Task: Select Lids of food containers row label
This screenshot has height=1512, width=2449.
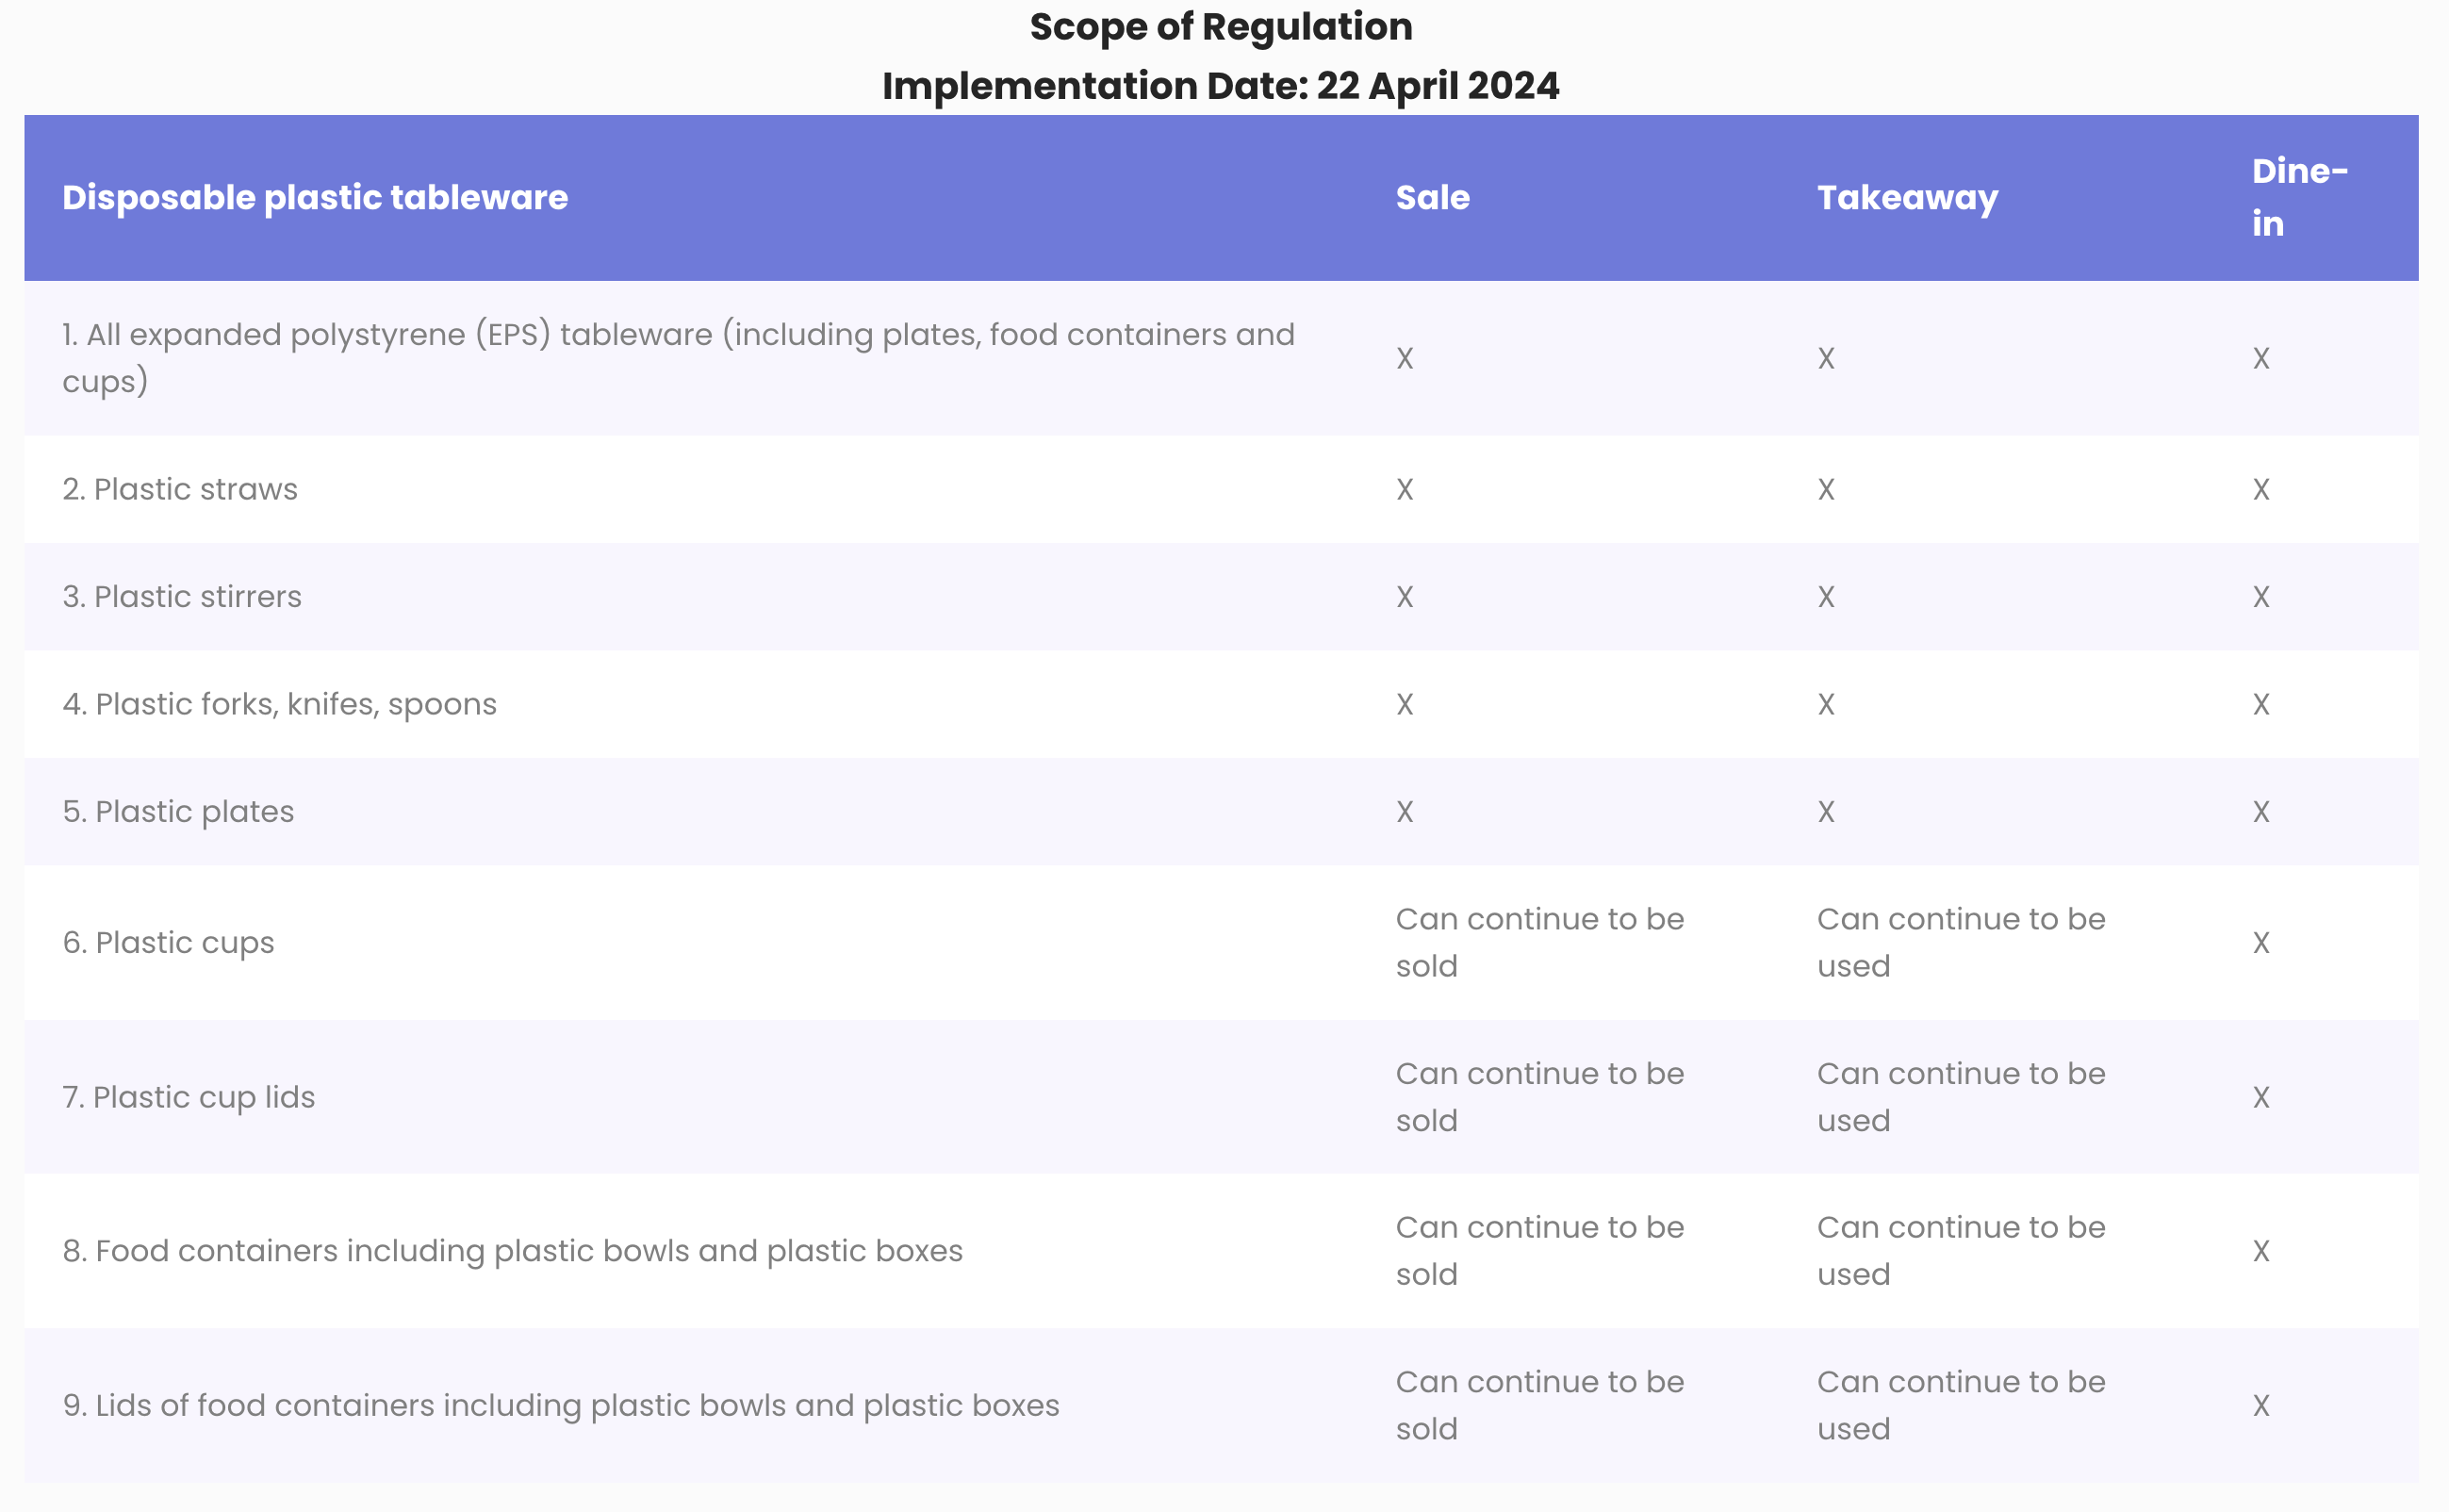Action: (560, 1405)
